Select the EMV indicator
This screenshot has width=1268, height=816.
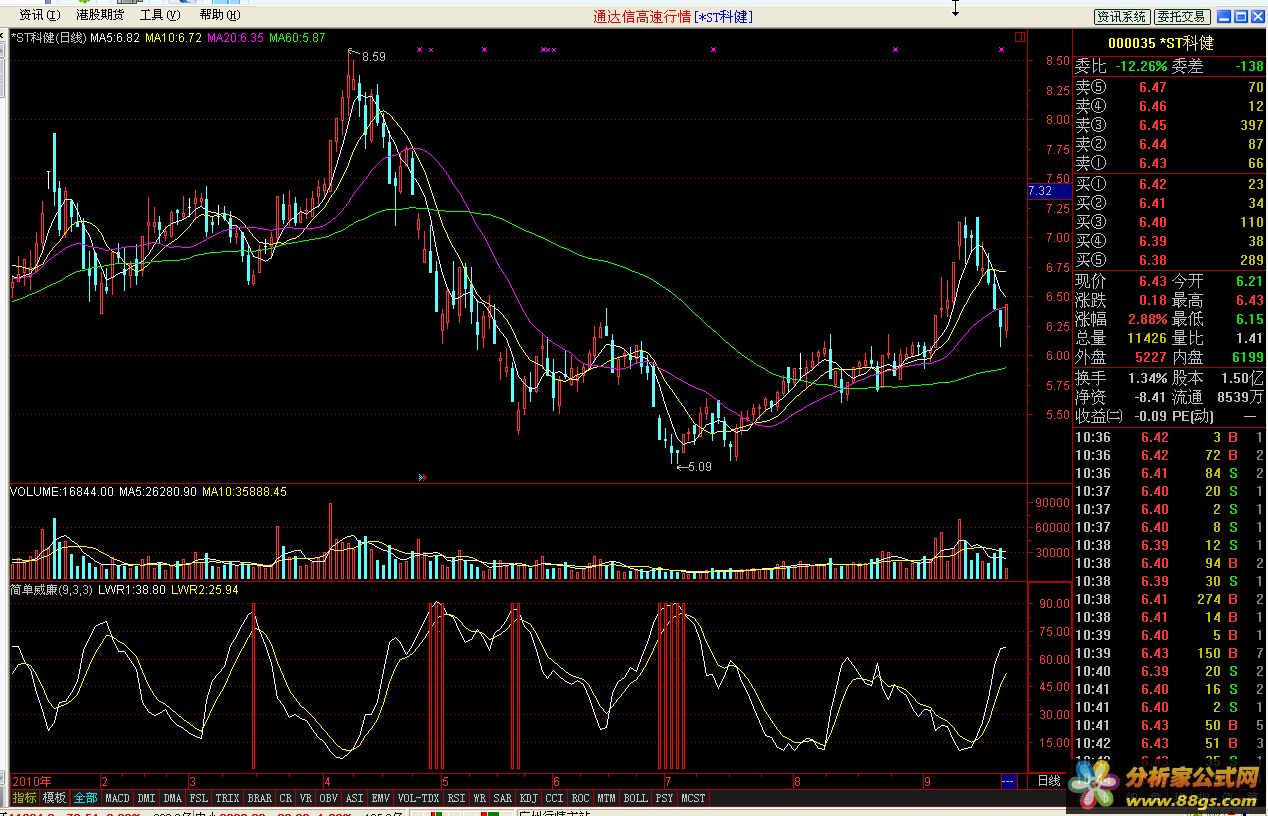point(381,798)
